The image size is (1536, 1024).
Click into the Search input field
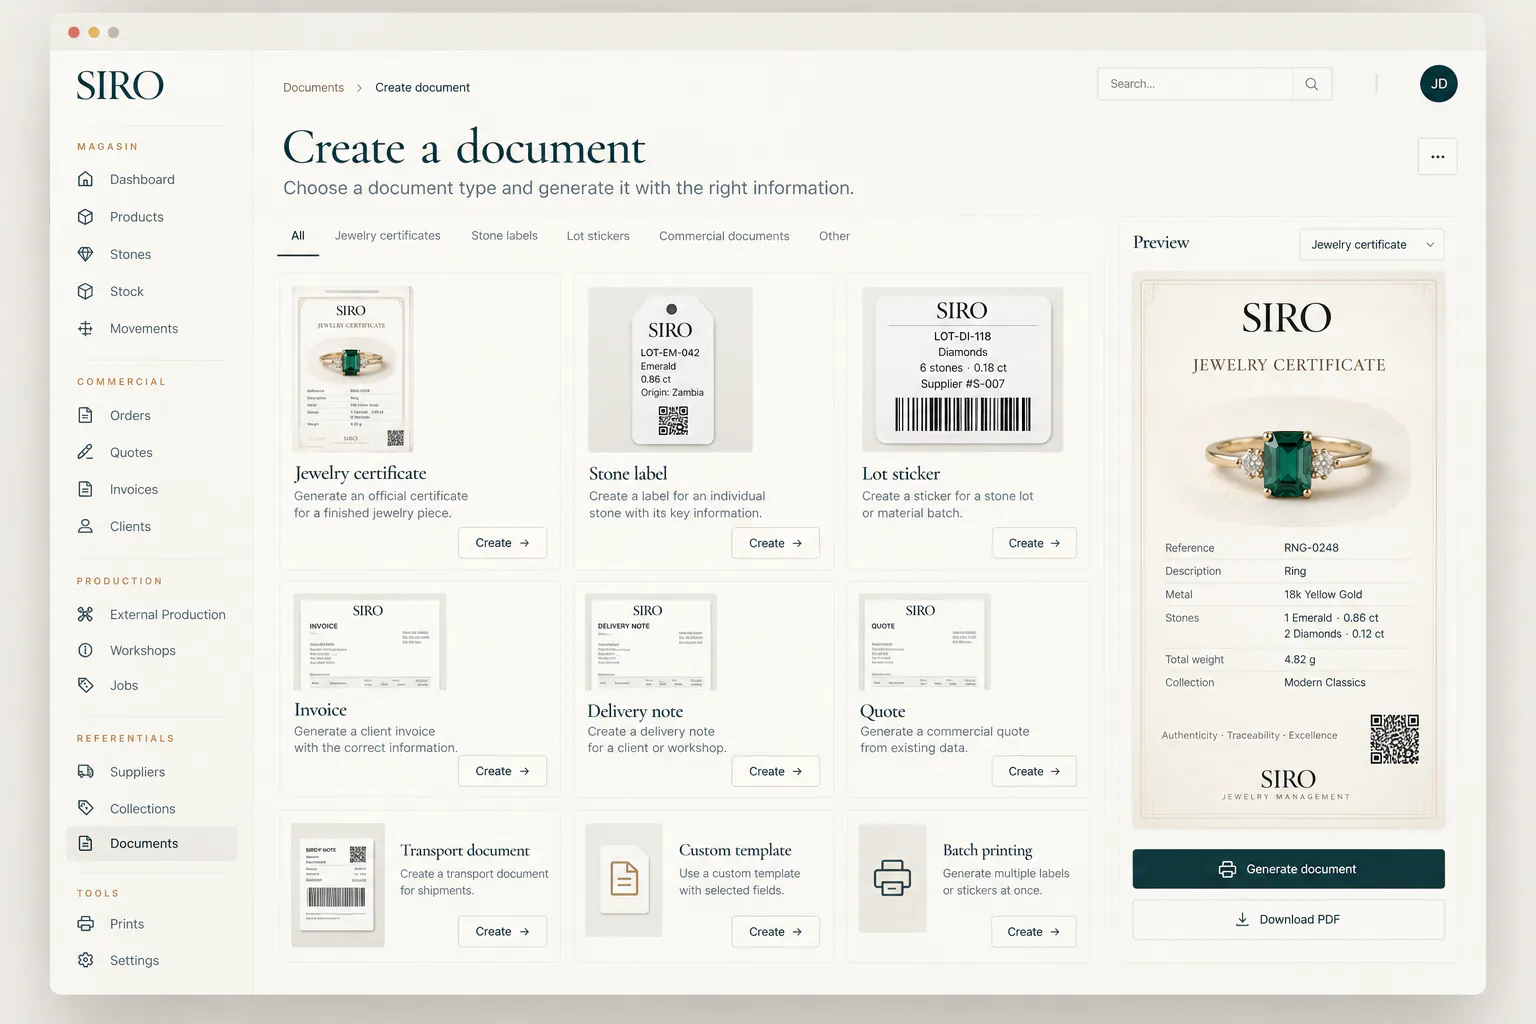click(1195, 84)
